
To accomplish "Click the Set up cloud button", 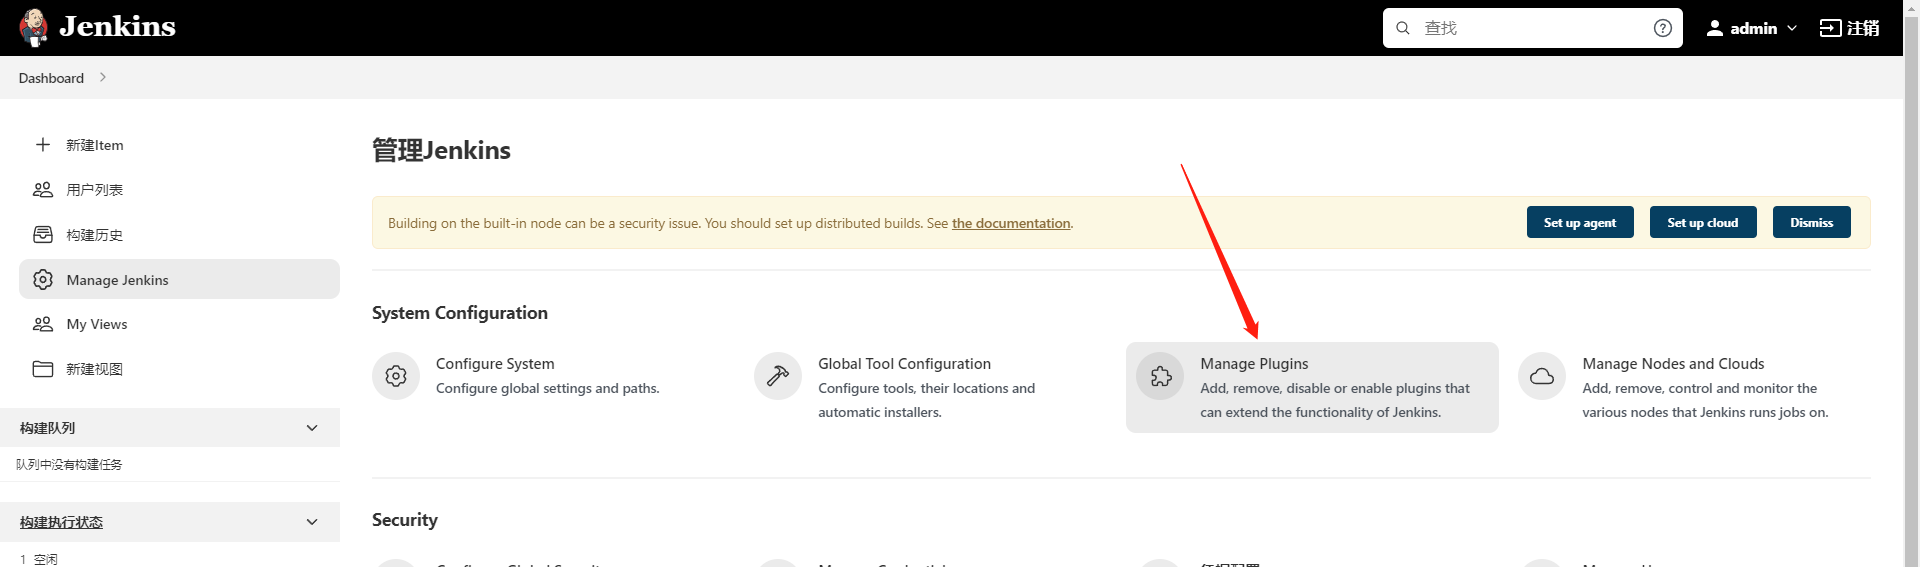I will tap(1703, 222).
